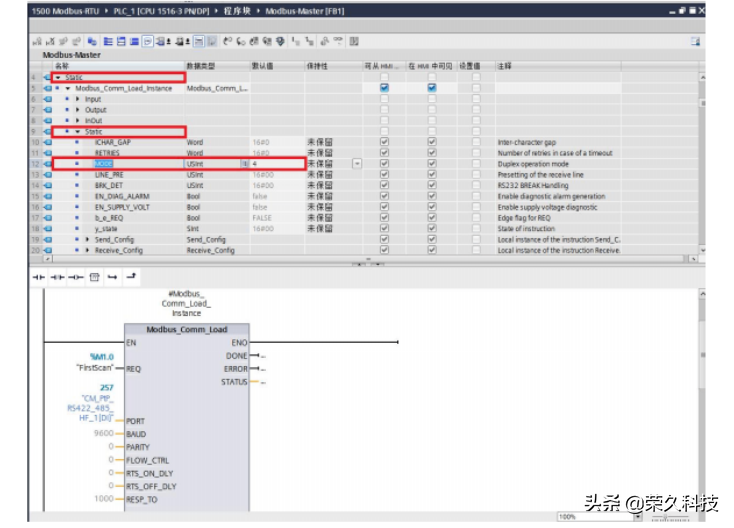Viewport: 734px width, 528px height.
Task: Expand the Input parameter group
Action: tap(78, 99)
